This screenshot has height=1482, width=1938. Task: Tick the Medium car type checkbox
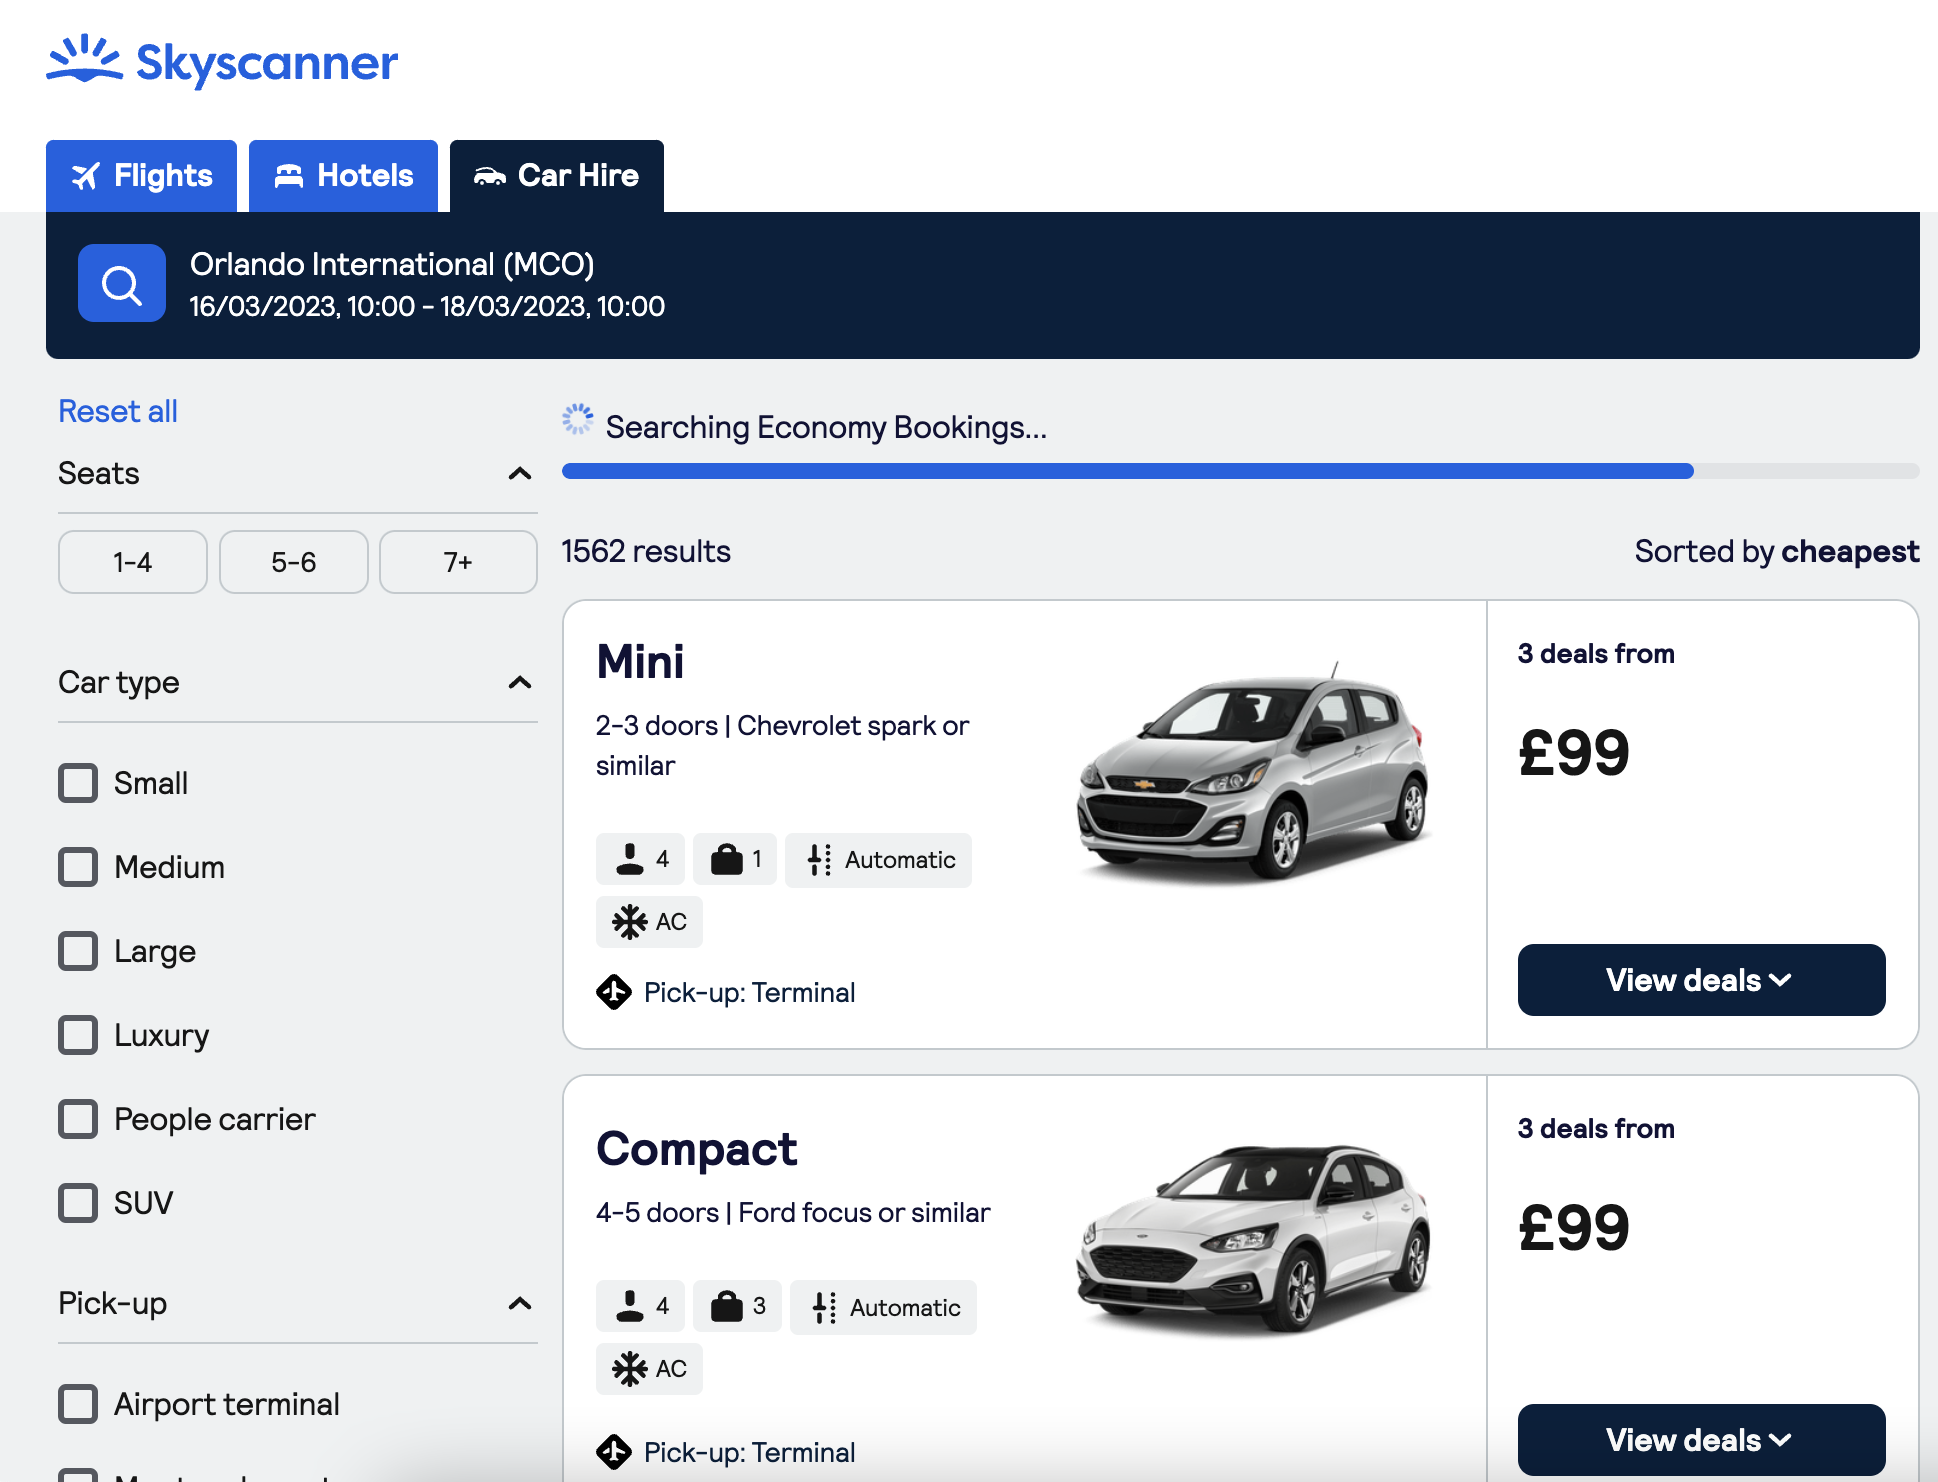tap(78, 867)
